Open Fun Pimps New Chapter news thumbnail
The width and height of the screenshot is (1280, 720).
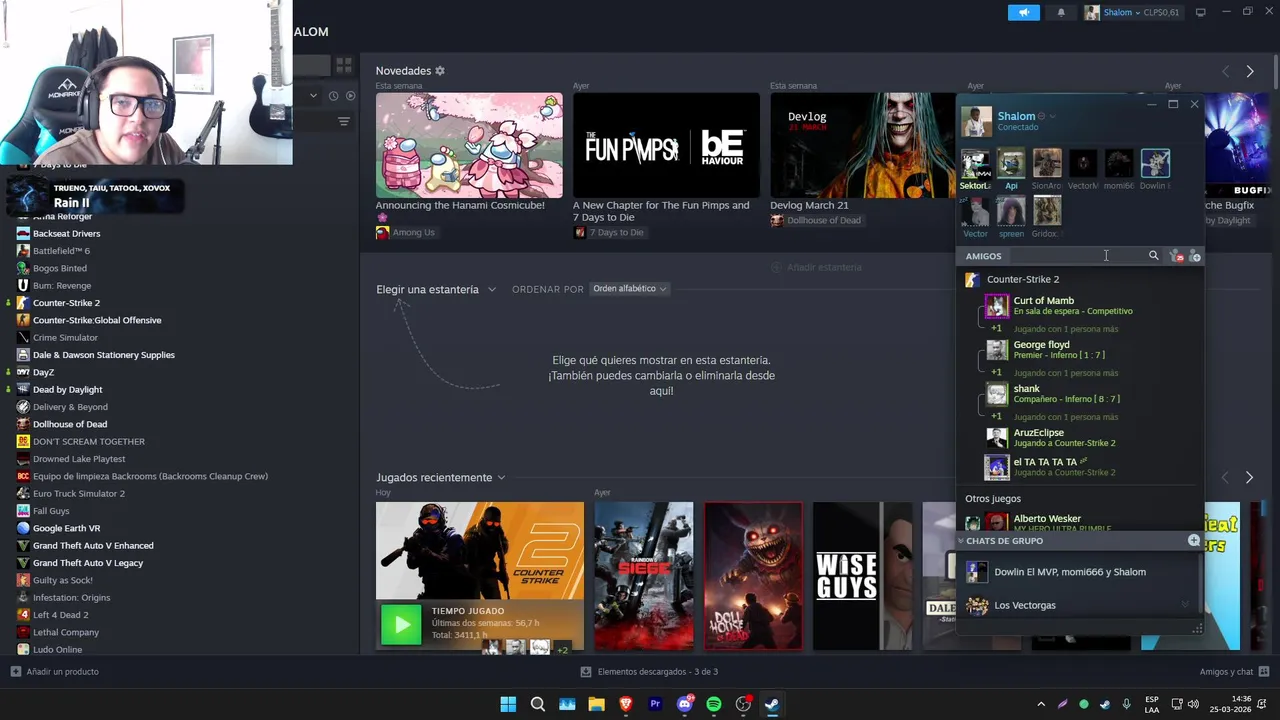tap(666, 145)
